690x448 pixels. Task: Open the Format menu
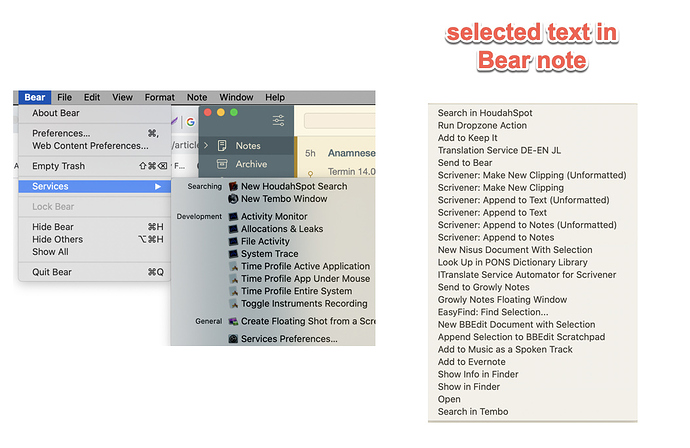(160, 97)
